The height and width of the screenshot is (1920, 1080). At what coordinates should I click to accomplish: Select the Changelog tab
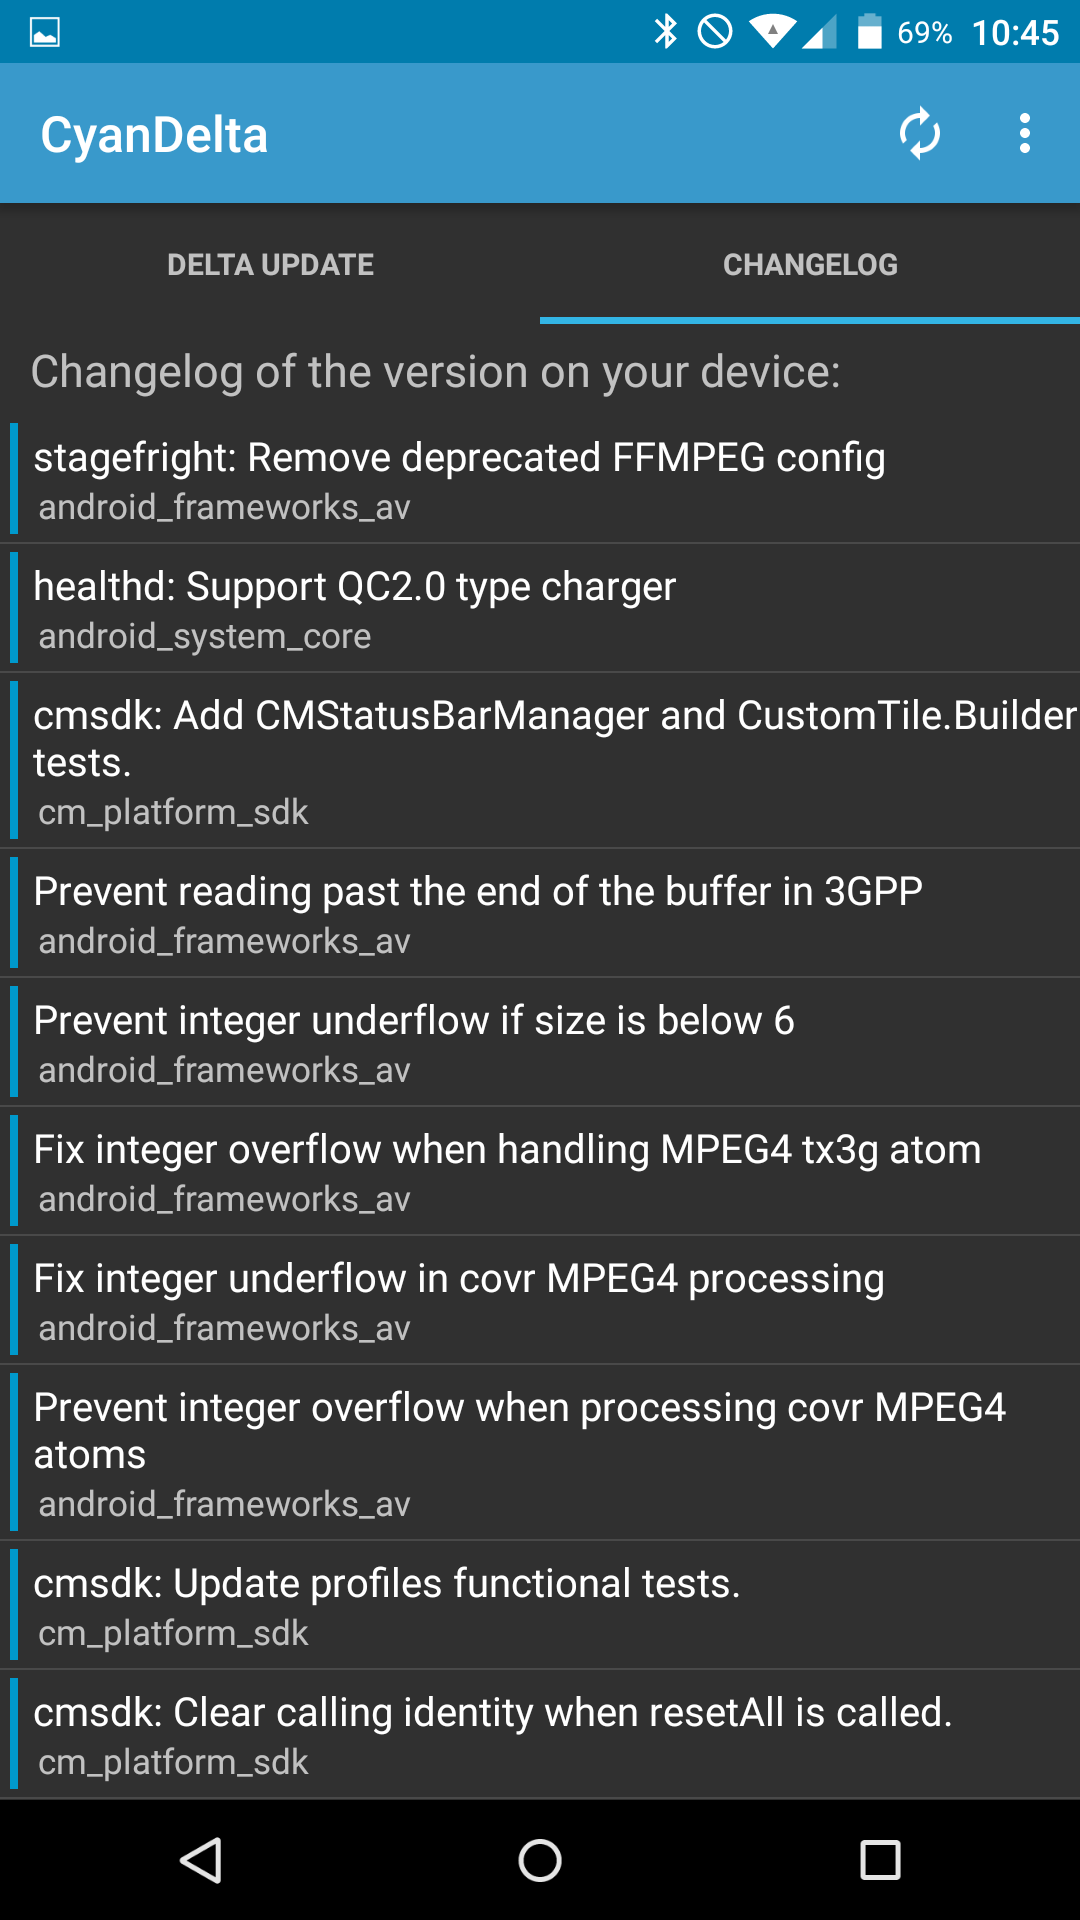[810, 265]
